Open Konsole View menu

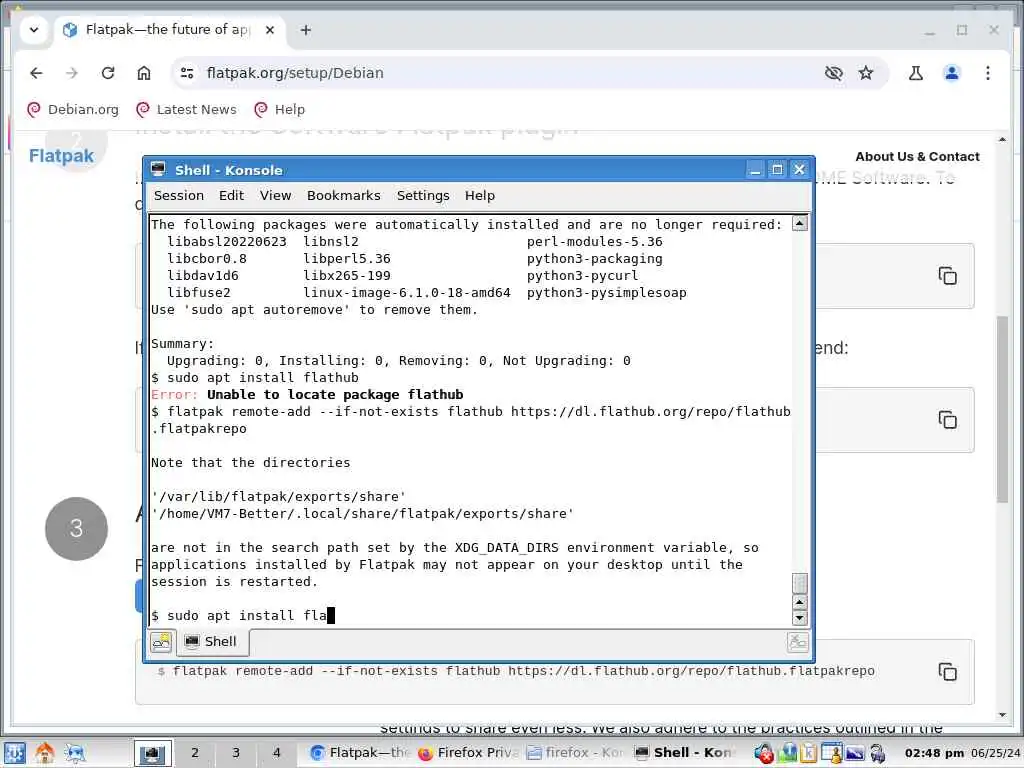[x=276, y=196]
